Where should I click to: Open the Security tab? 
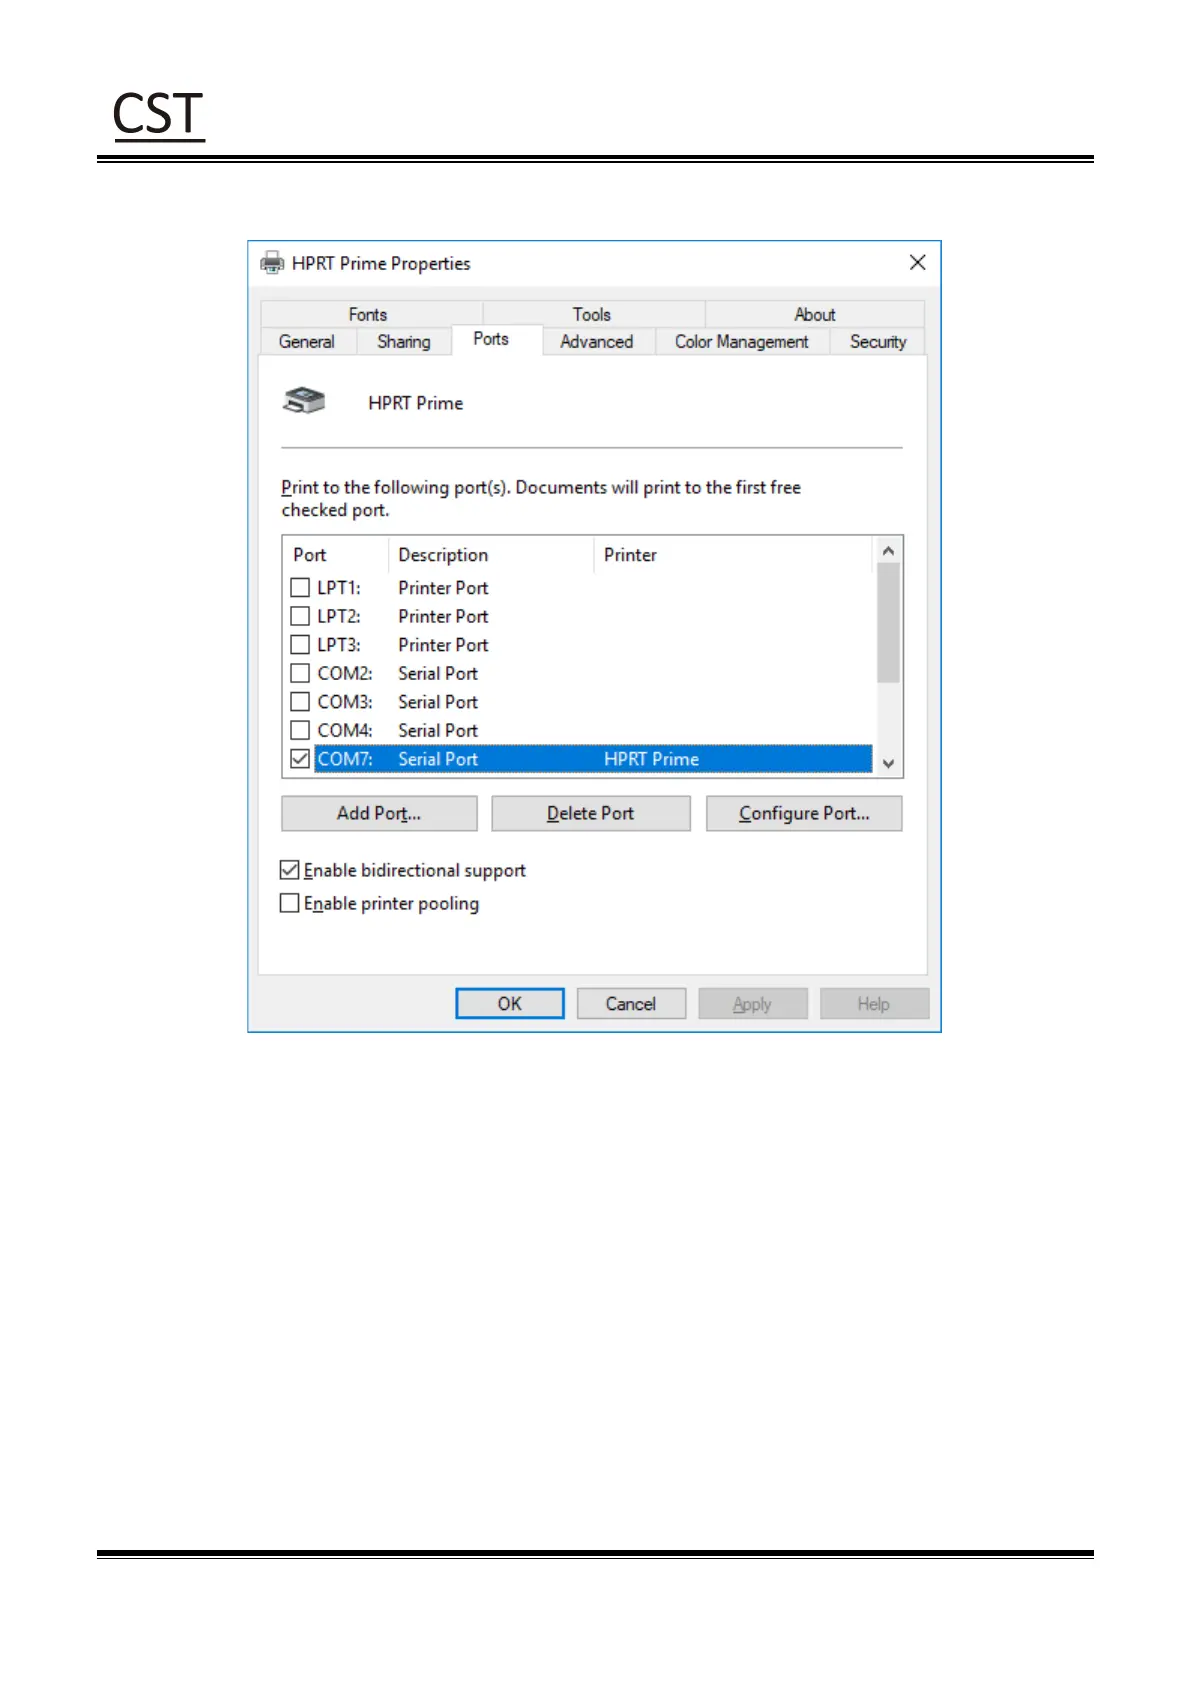[x=878, y=341]
